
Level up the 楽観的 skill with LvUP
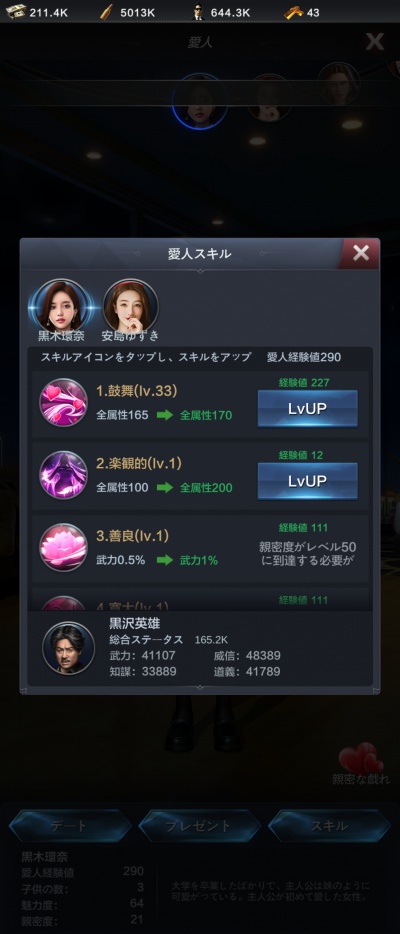pos(308,481)
